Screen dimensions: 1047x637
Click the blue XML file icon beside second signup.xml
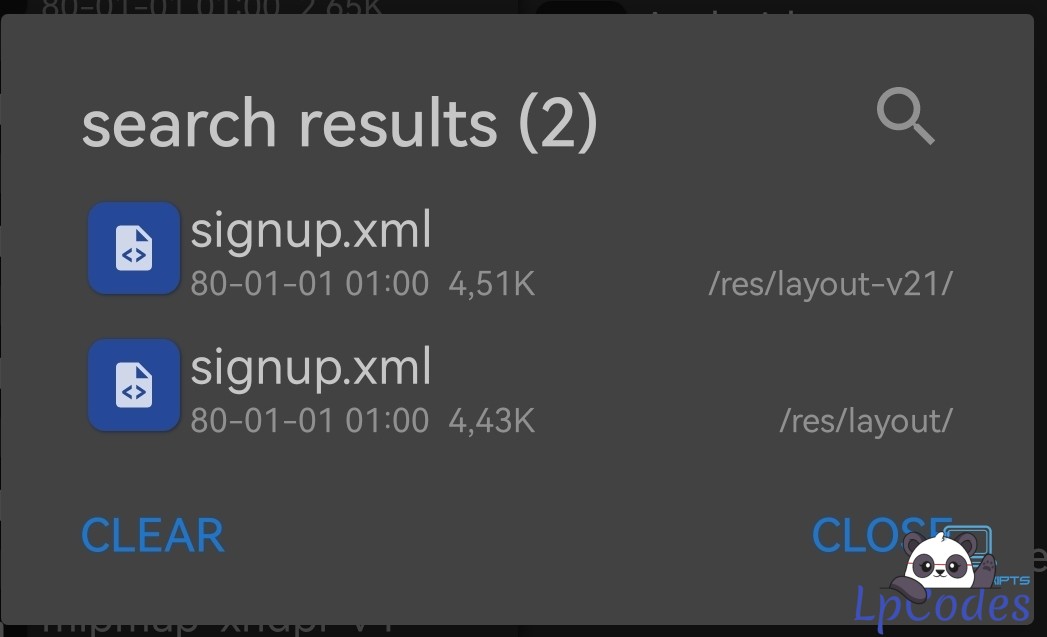(133, 385)
